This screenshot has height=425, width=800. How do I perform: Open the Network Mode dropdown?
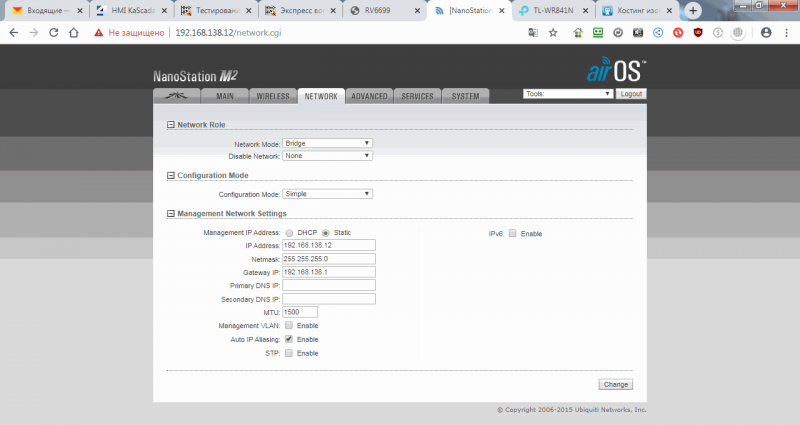click(328, 143)
